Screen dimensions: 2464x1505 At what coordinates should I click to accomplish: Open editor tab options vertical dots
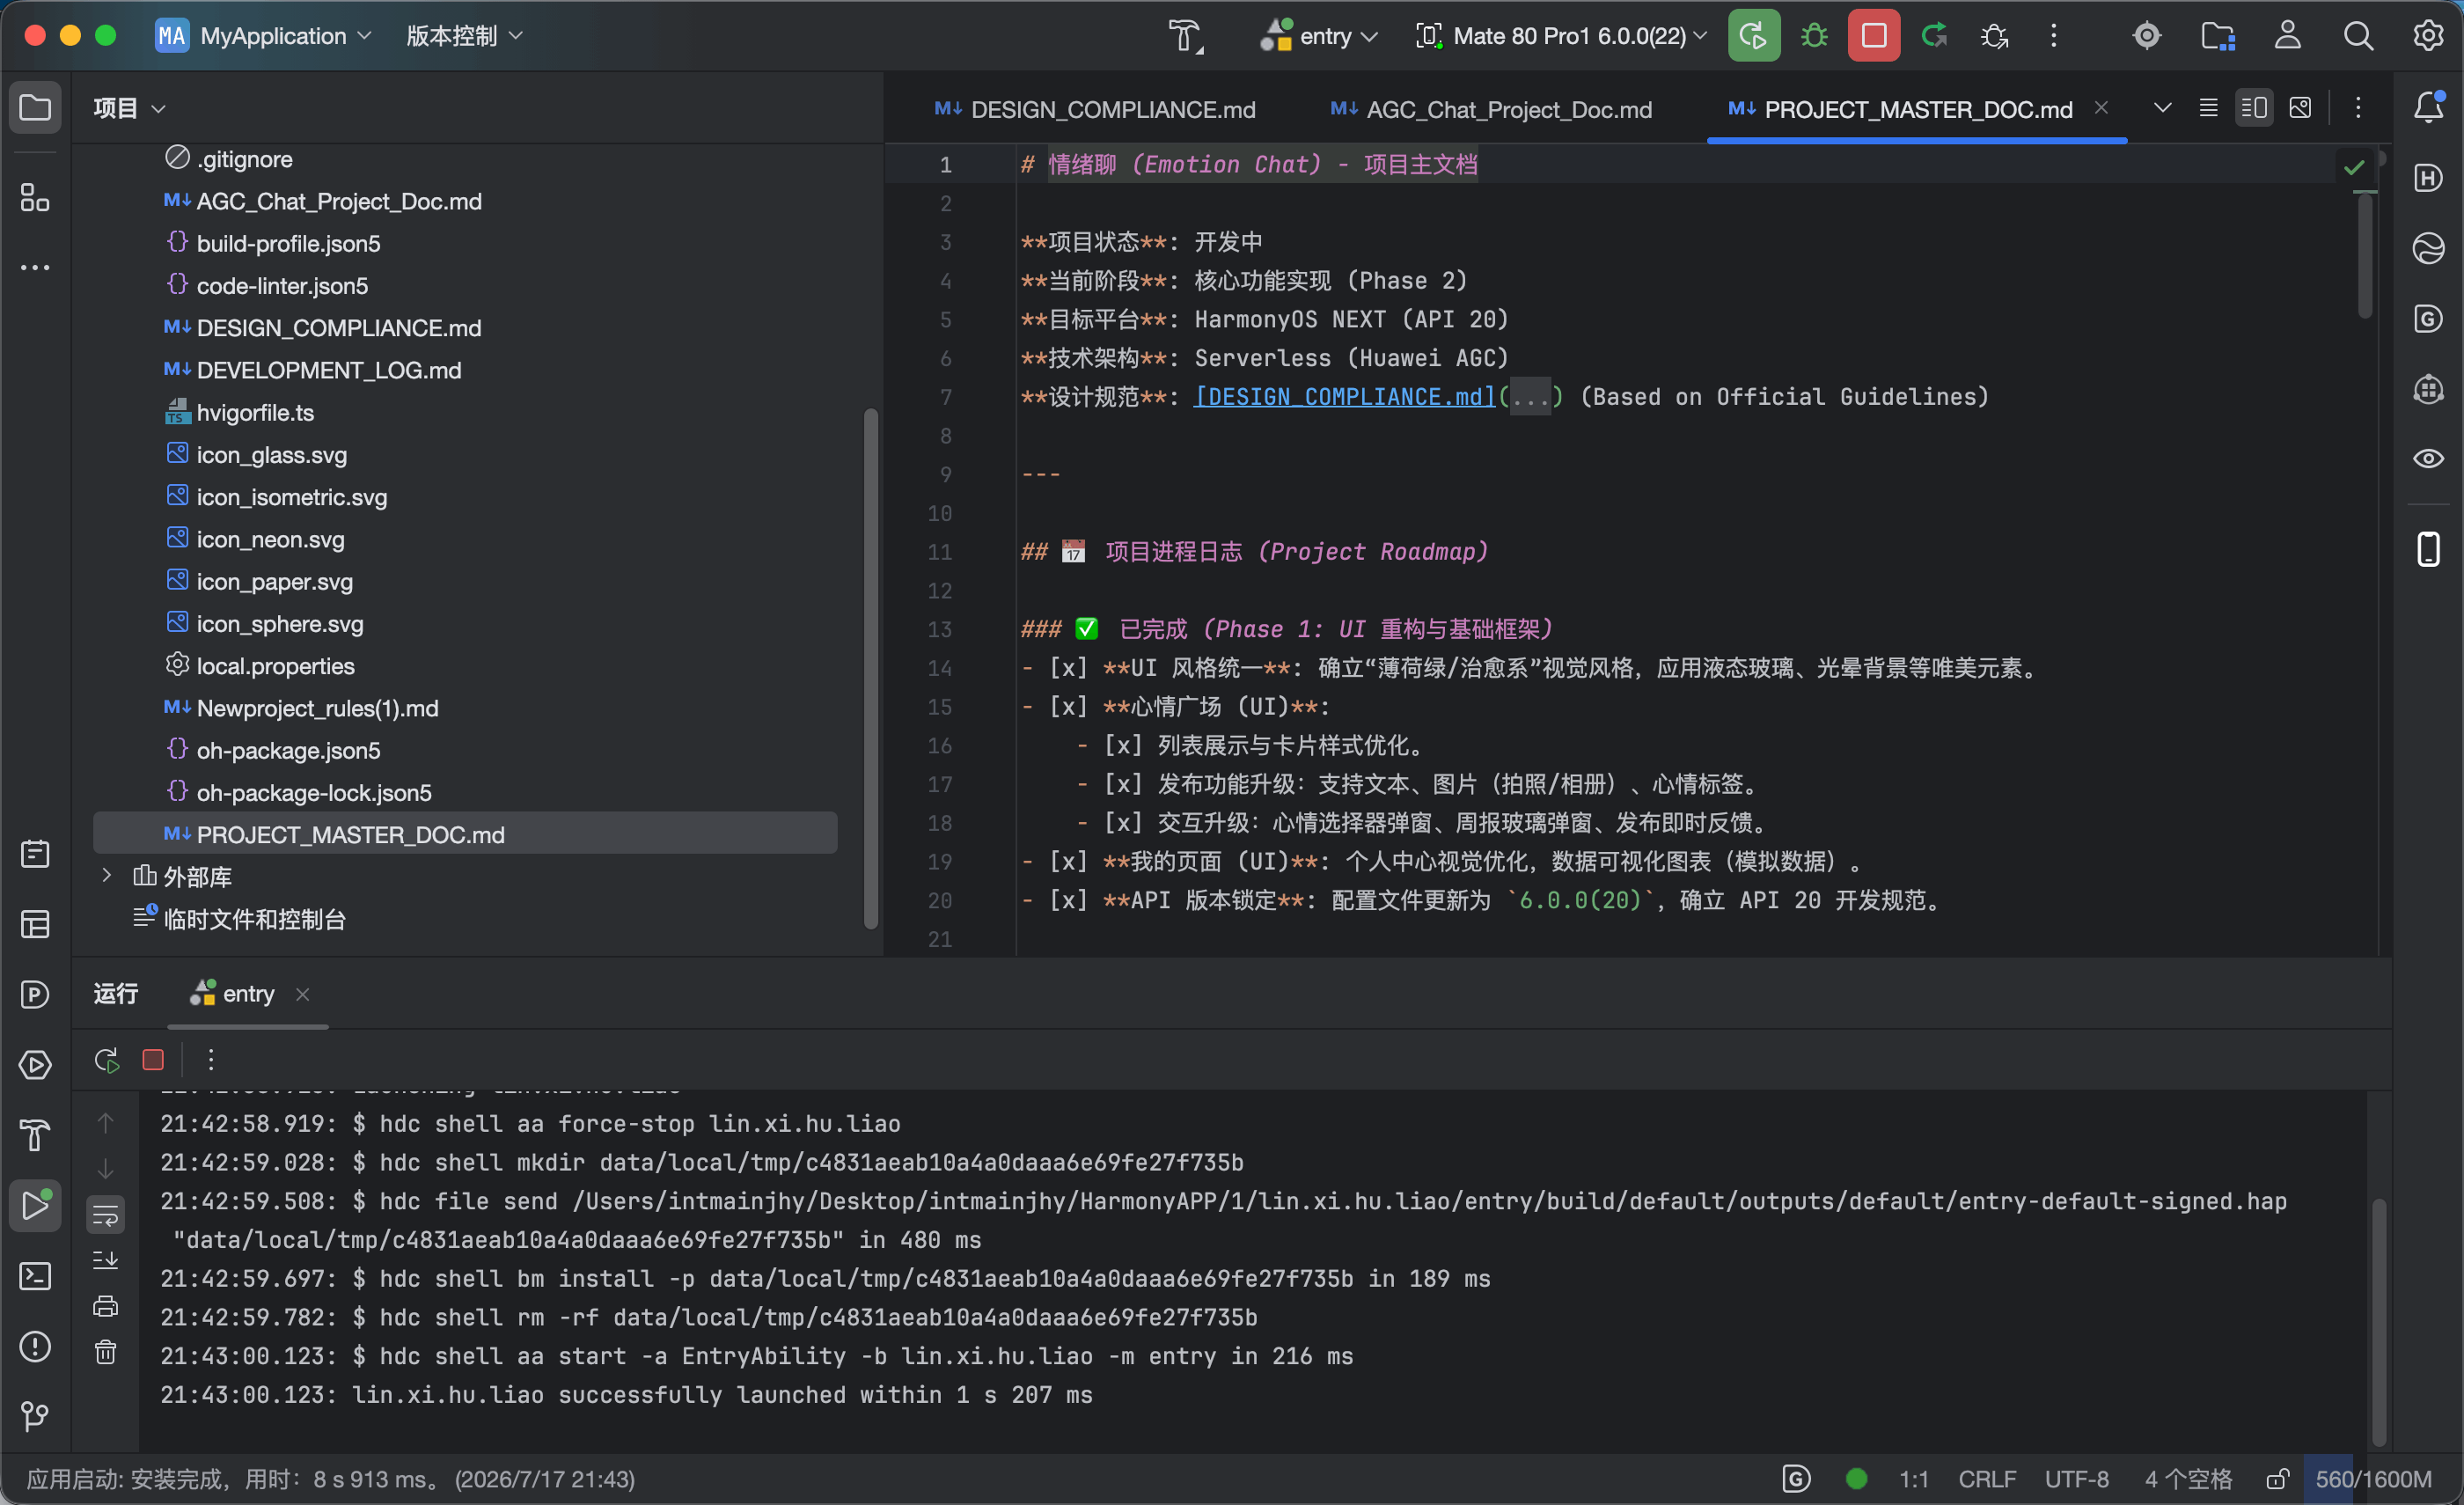[x=2358, y=107]
